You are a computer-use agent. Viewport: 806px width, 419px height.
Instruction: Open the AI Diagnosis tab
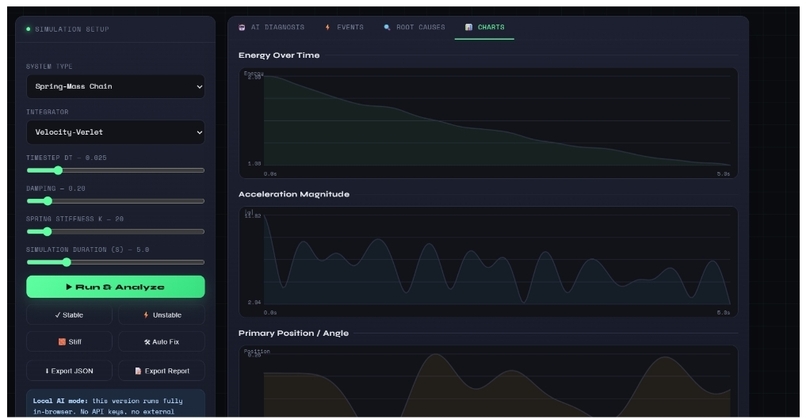coord(271,27)
